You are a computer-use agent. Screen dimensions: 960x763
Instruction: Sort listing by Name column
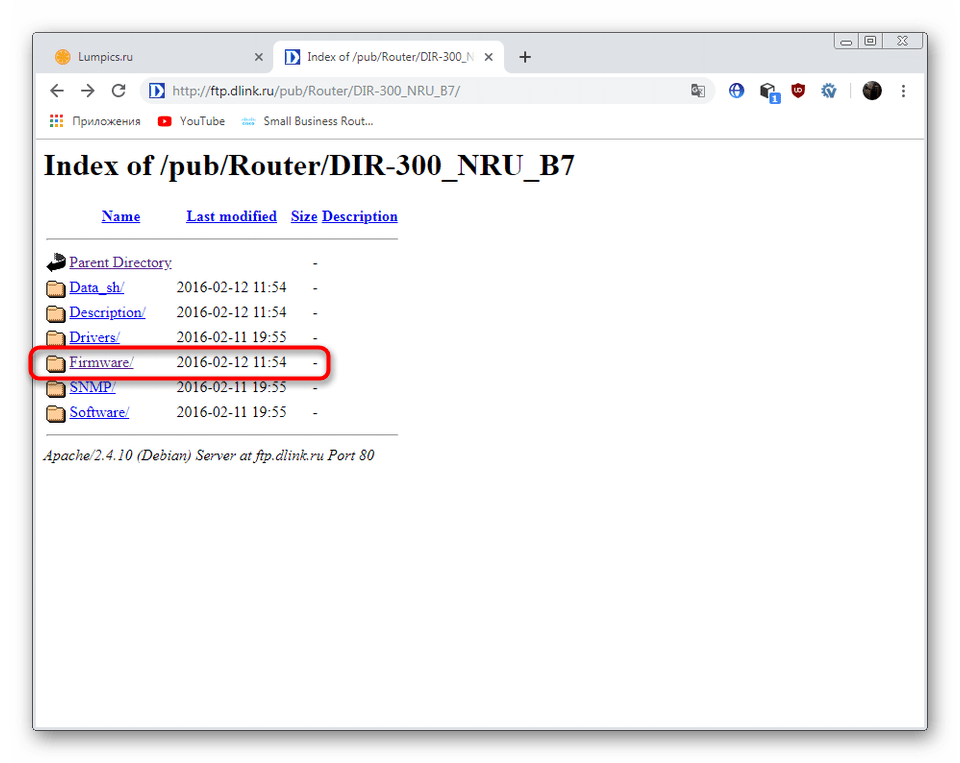tap(121, 216)
